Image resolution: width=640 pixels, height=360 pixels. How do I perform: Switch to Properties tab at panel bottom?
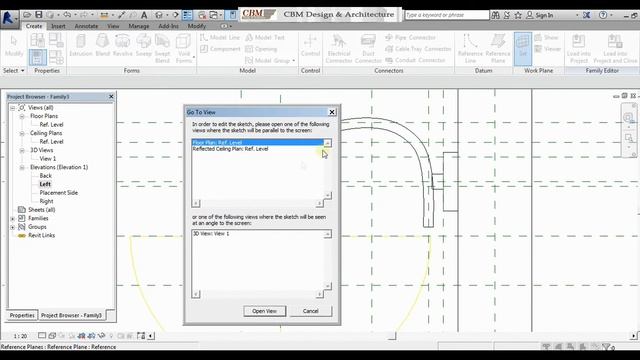pos(22,315)
